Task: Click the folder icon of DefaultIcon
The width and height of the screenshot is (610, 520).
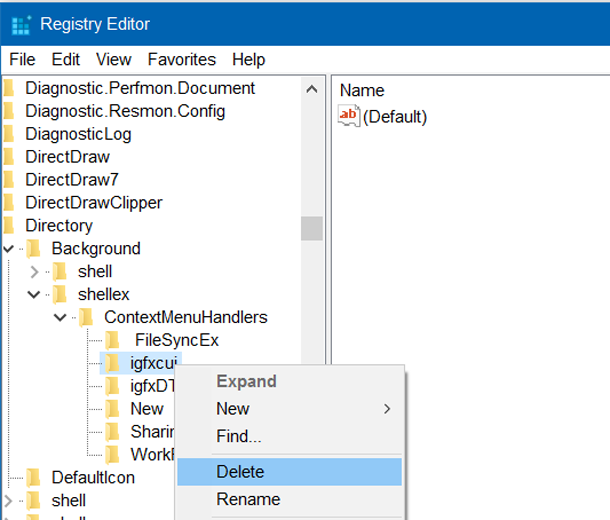Action: click(34, 478)
